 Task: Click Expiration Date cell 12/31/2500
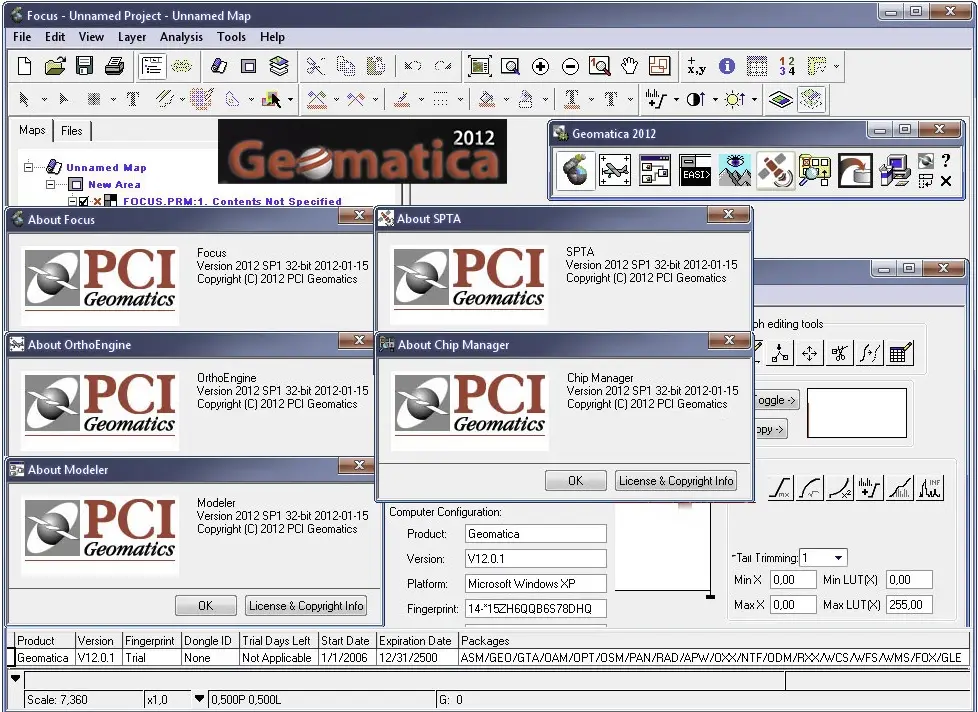point(417,657)
